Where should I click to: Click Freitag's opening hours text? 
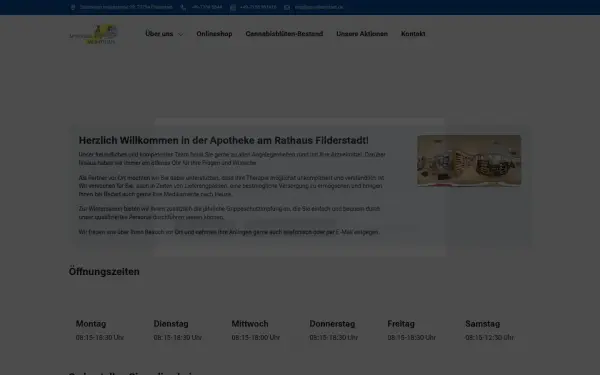(x=412, y=338)
